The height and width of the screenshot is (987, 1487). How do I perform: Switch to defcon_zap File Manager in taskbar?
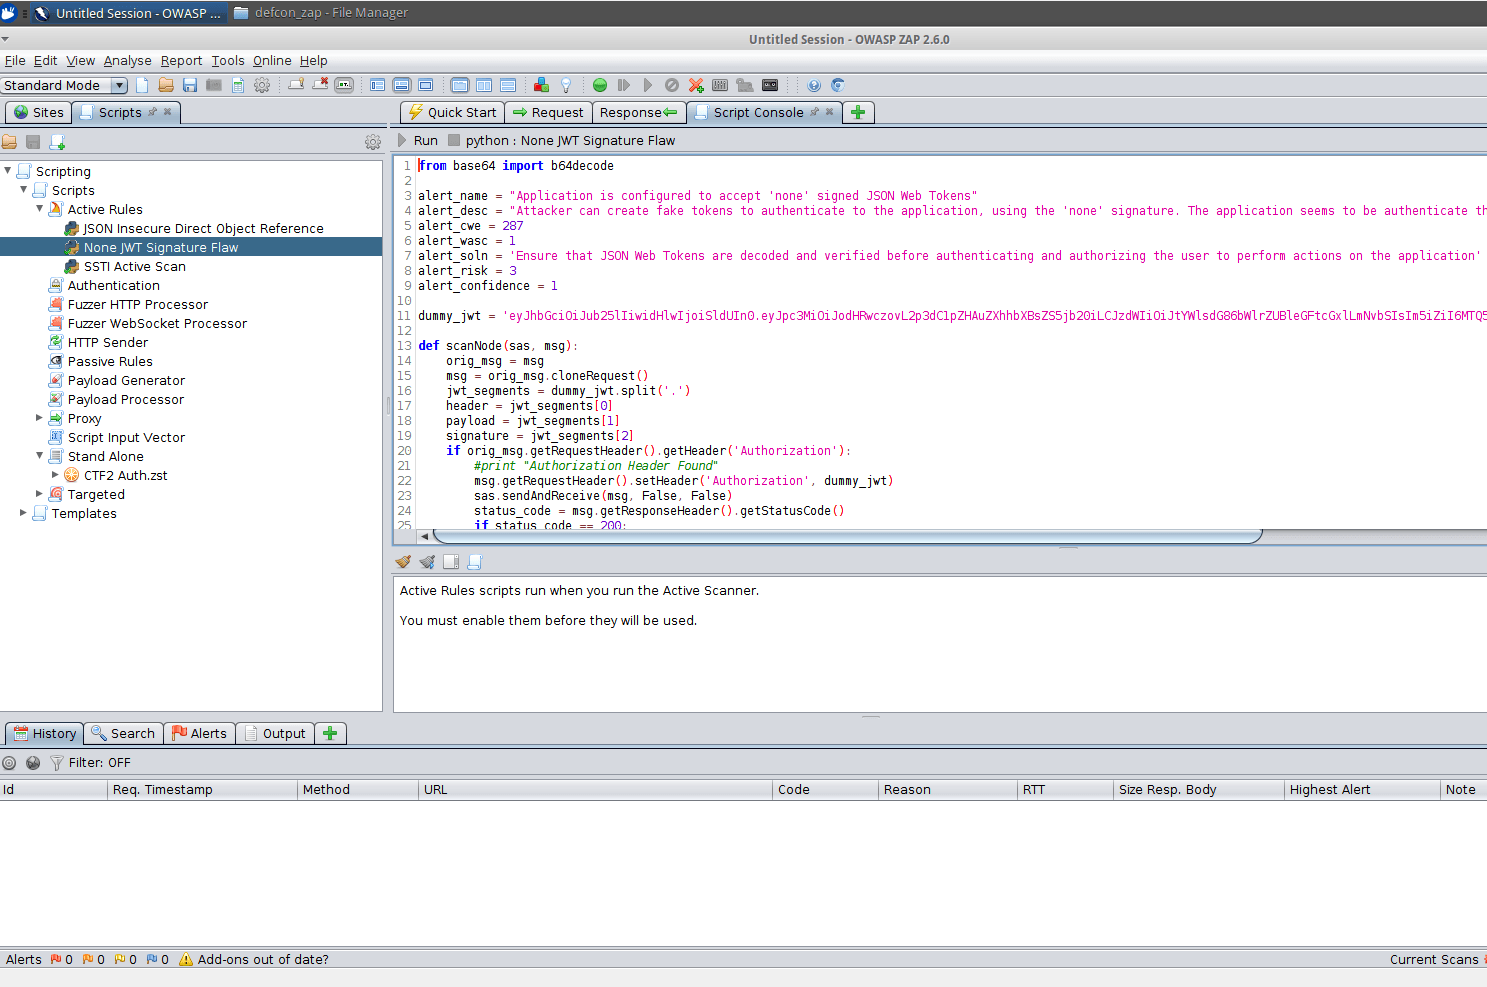tap(321, 13)
